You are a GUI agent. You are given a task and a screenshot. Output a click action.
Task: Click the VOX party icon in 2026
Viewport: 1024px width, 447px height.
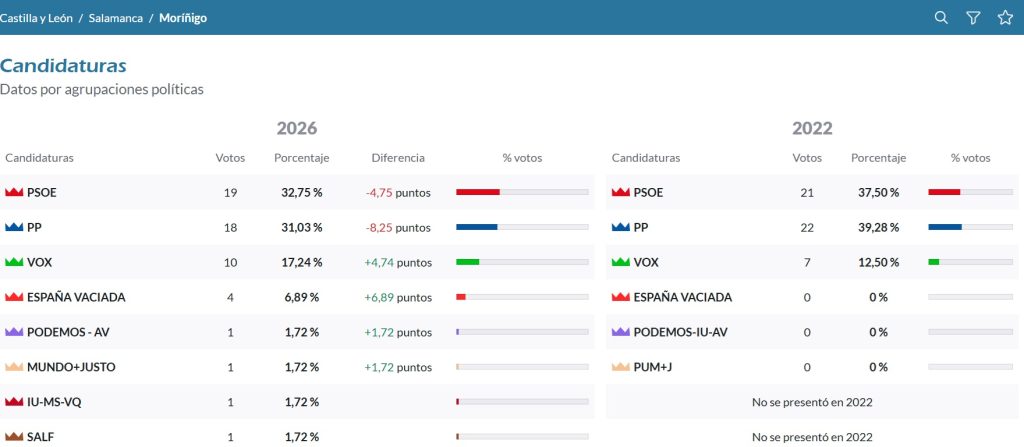pyautogui.click(x=14, y=262)
